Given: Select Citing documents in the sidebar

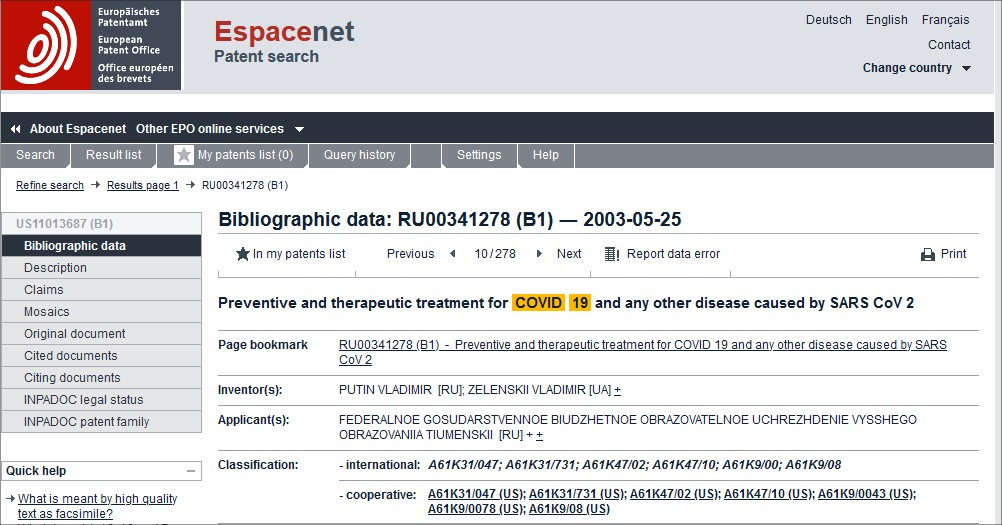Looking at the screenshot, I should (102, 378).
